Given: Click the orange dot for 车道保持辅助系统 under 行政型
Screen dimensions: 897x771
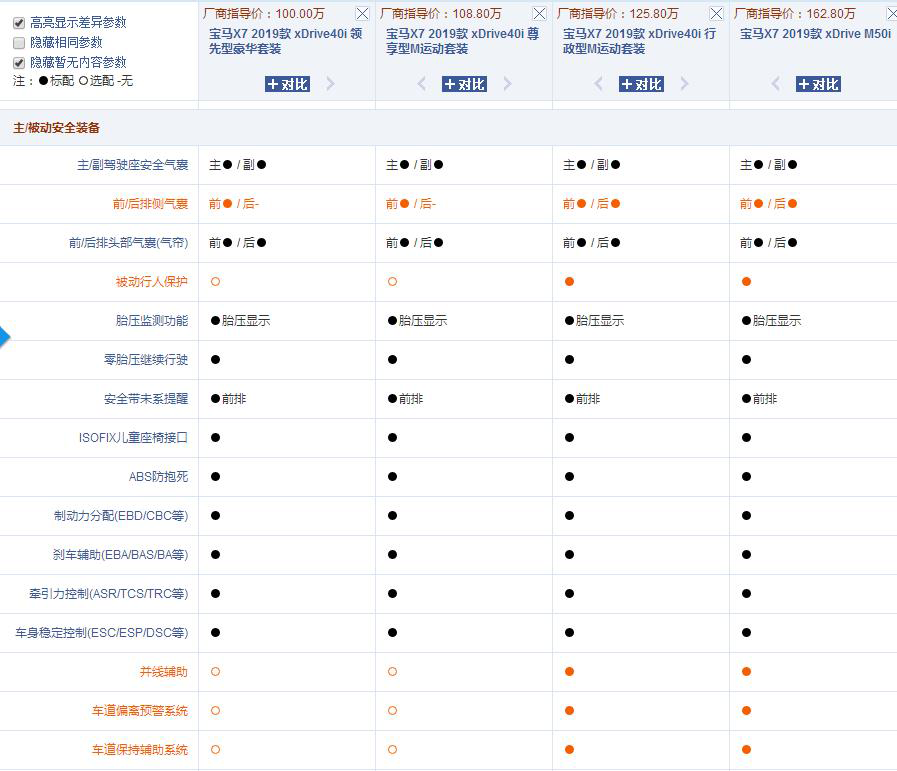Looking at the screenshot, I should tap(567, 749).
